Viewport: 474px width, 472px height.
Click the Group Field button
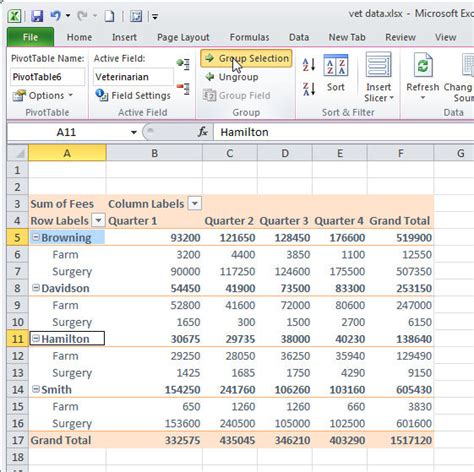(x=237, y=96)
